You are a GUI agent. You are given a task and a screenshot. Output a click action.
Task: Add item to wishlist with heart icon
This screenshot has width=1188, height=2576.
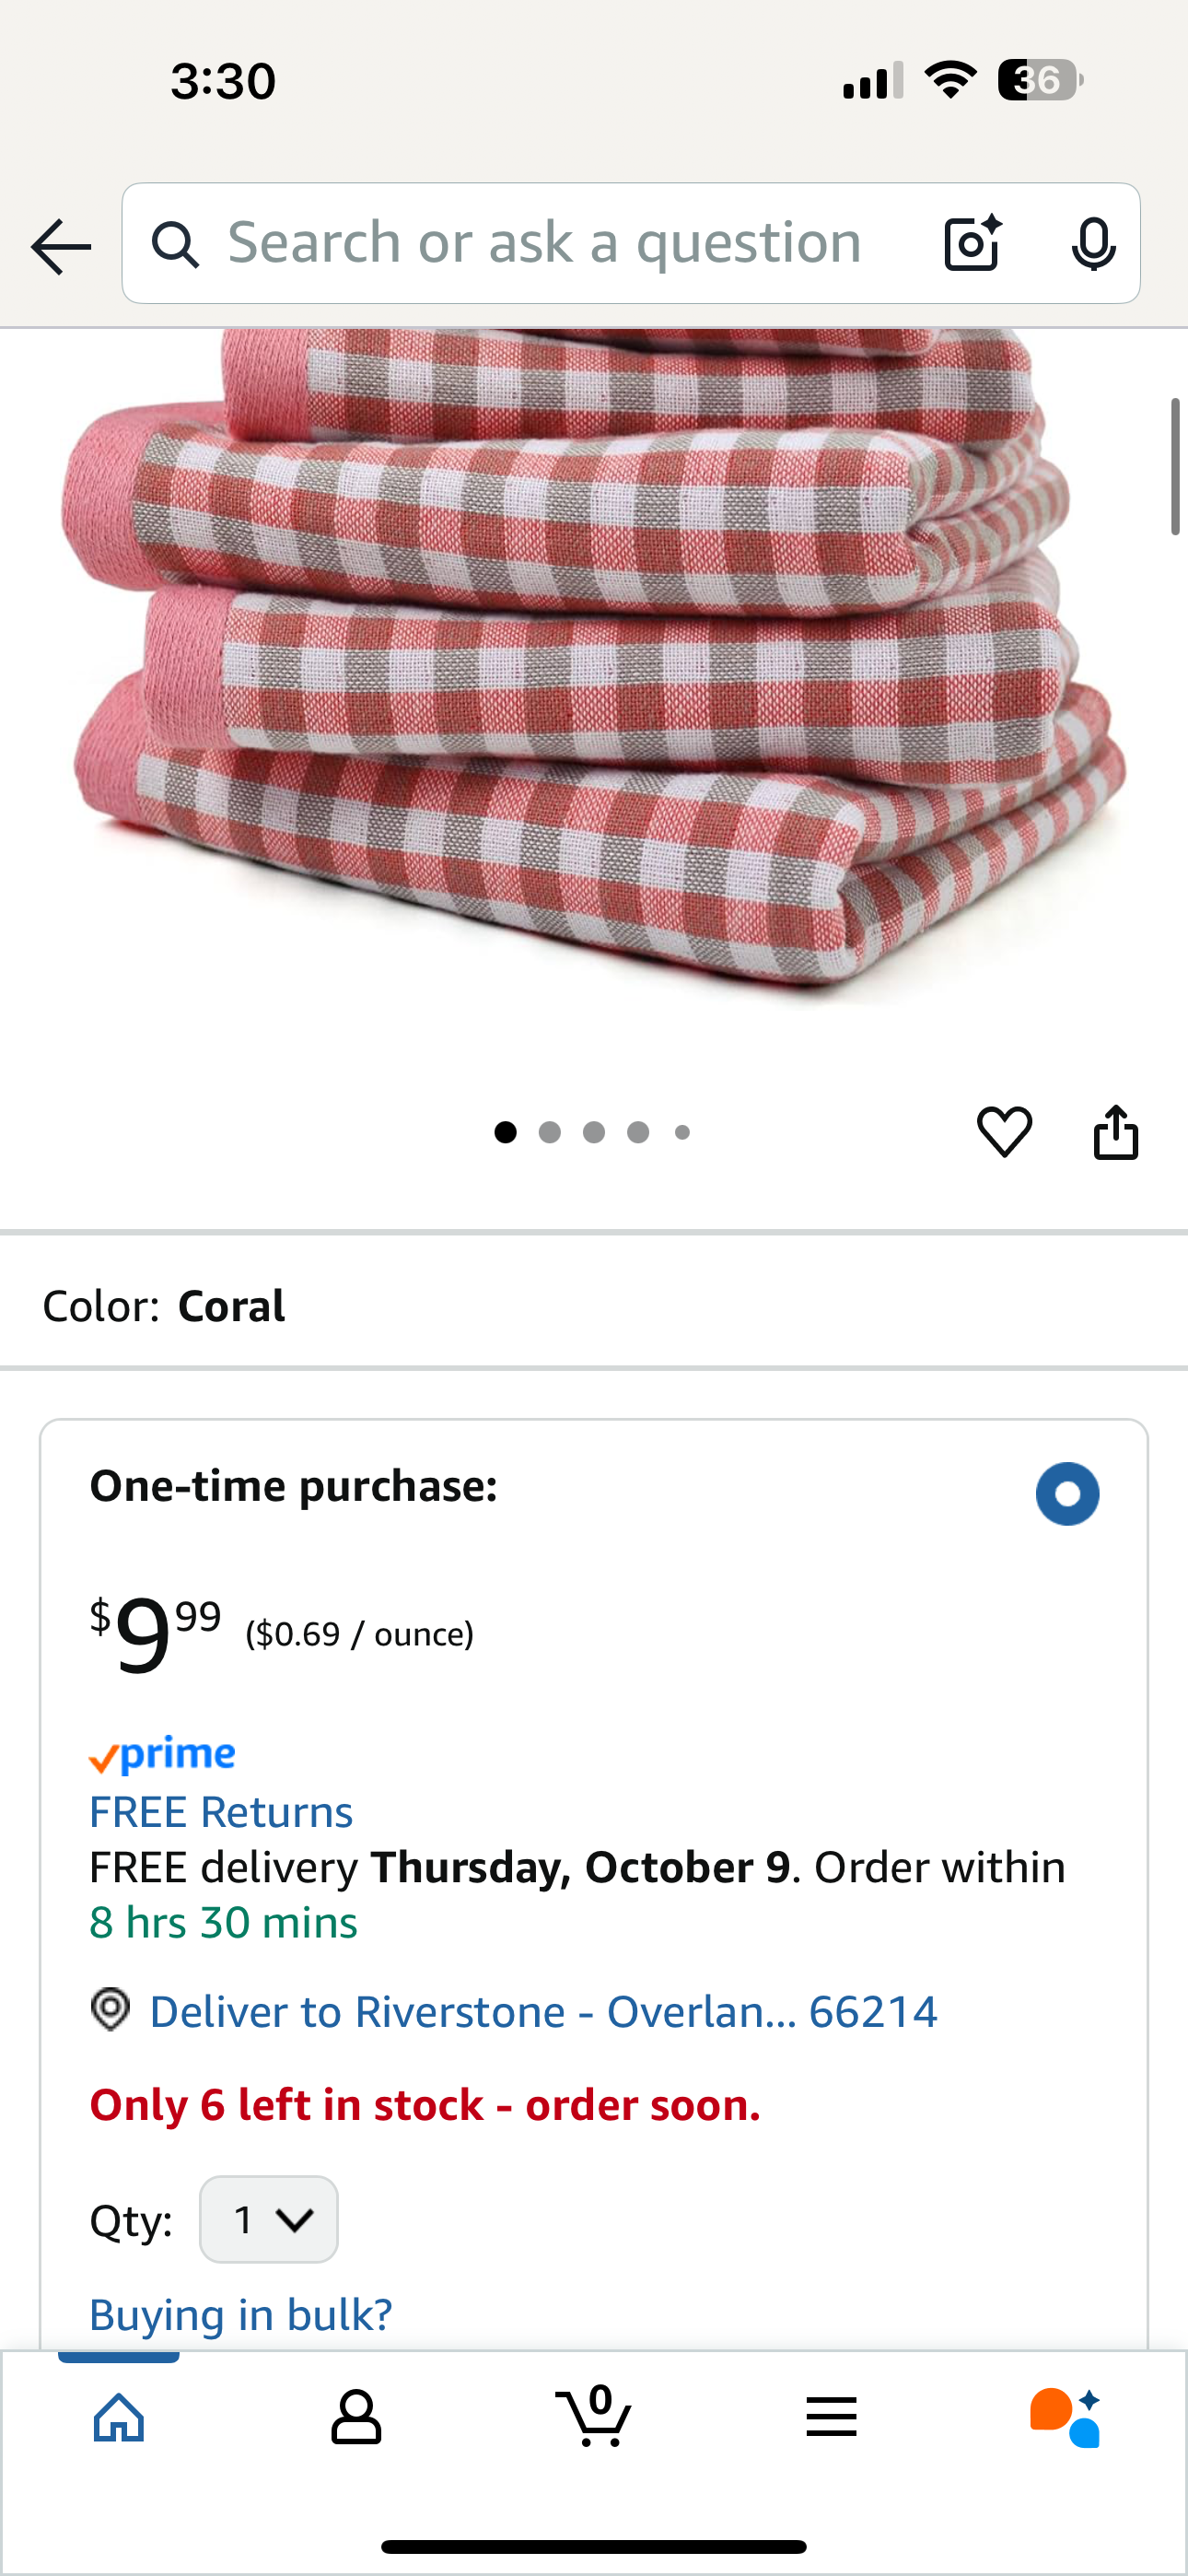click(1004, 1132)
